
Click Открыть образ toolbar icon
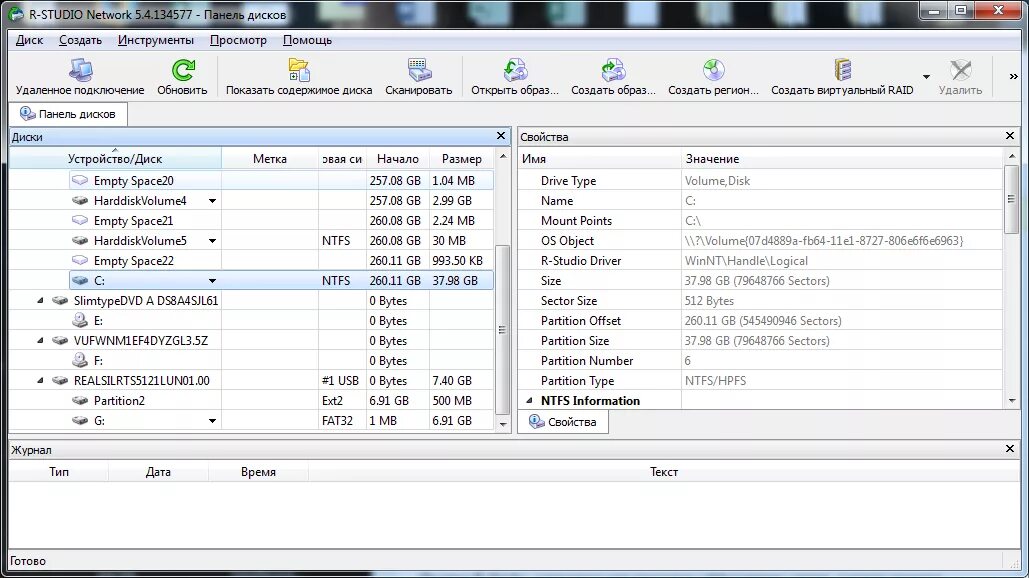click(x=515, y=70)
